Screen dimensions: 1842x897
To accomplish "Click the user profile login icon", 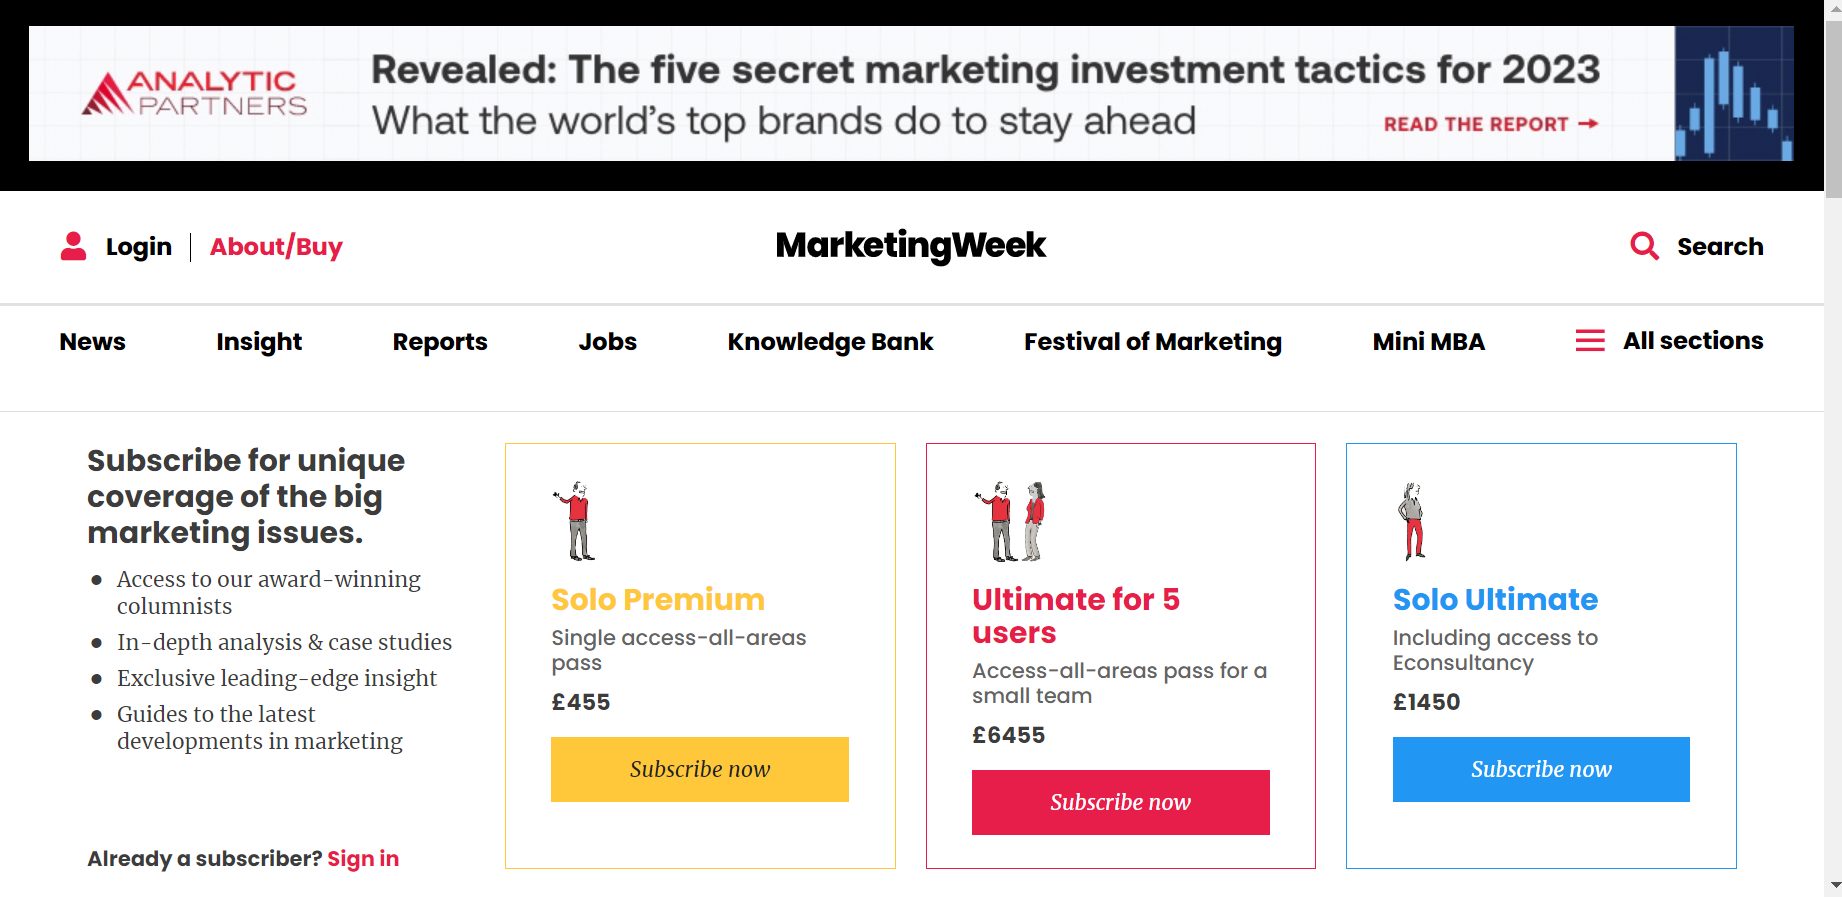I will point(73,246).
